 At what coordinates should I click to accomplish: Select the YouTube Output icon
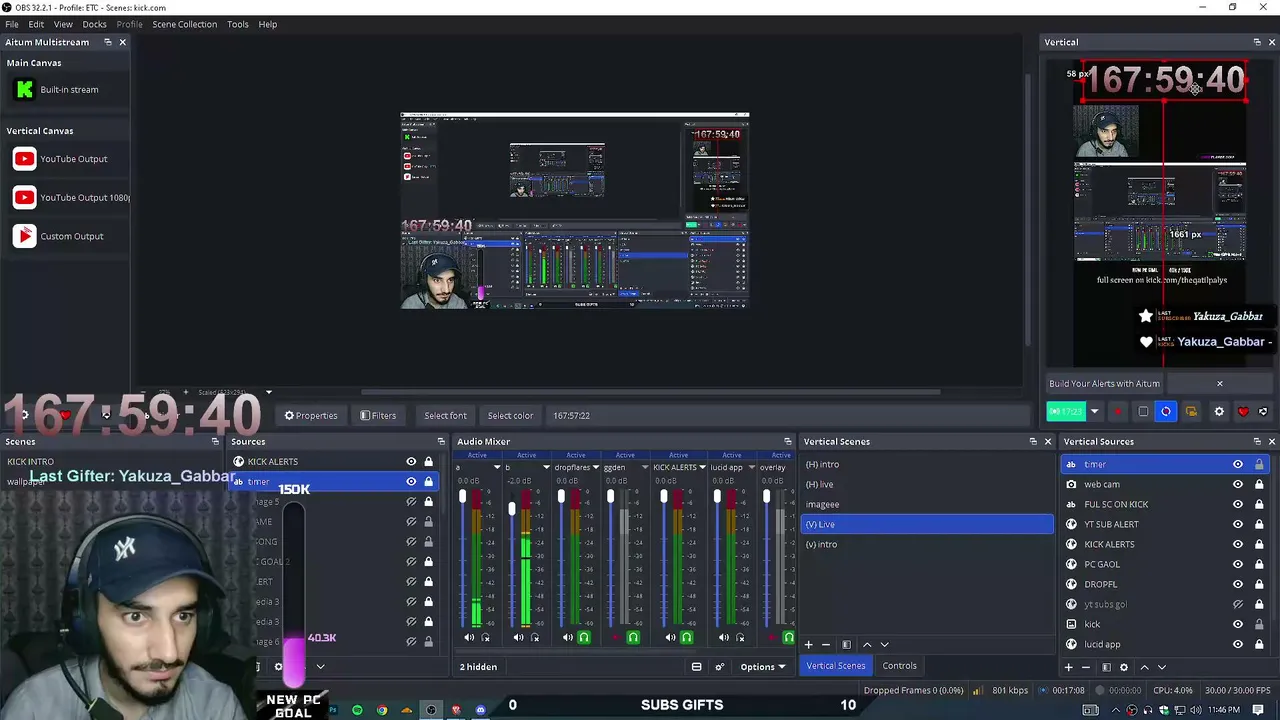24,159
